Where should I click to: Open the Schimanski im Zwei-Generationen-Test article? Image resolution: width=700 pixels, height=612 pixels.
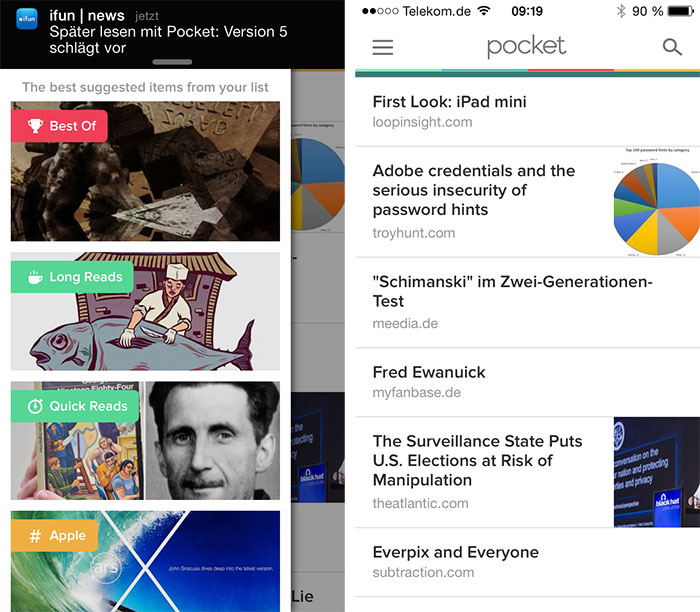click(527, 303)
